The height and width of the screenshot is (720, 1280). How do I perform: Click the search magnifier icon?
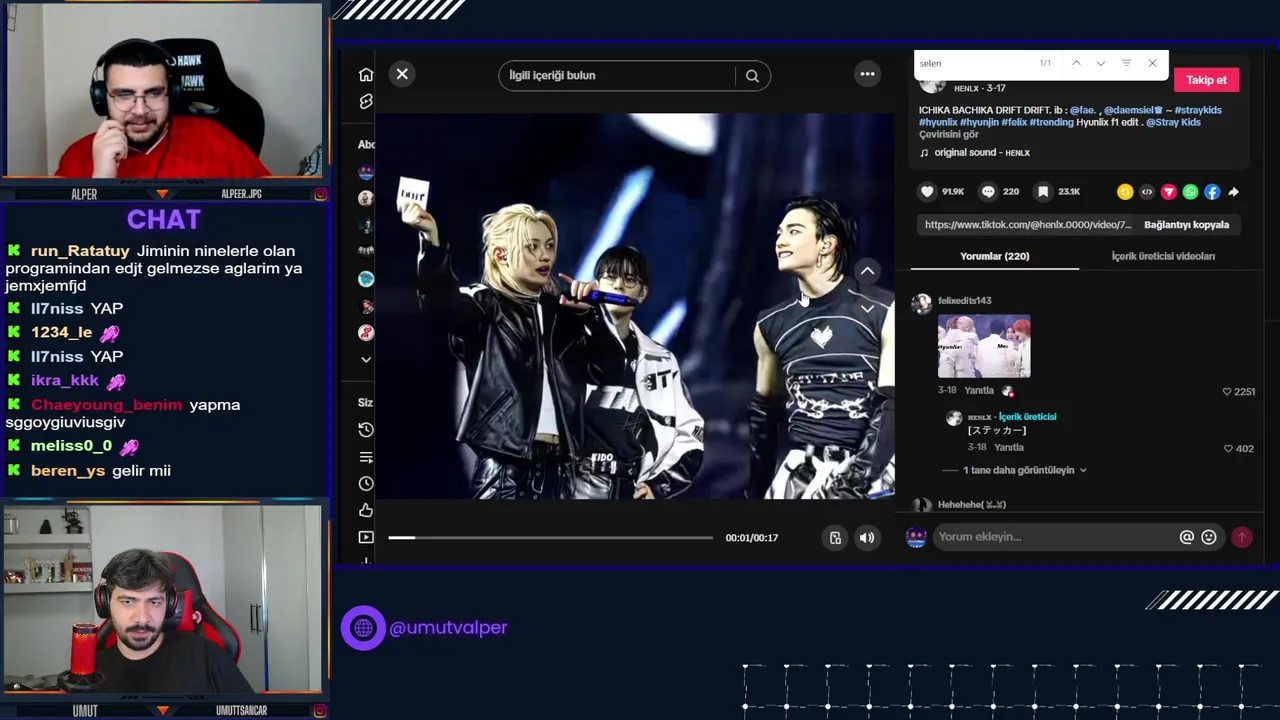click(752, 76)
